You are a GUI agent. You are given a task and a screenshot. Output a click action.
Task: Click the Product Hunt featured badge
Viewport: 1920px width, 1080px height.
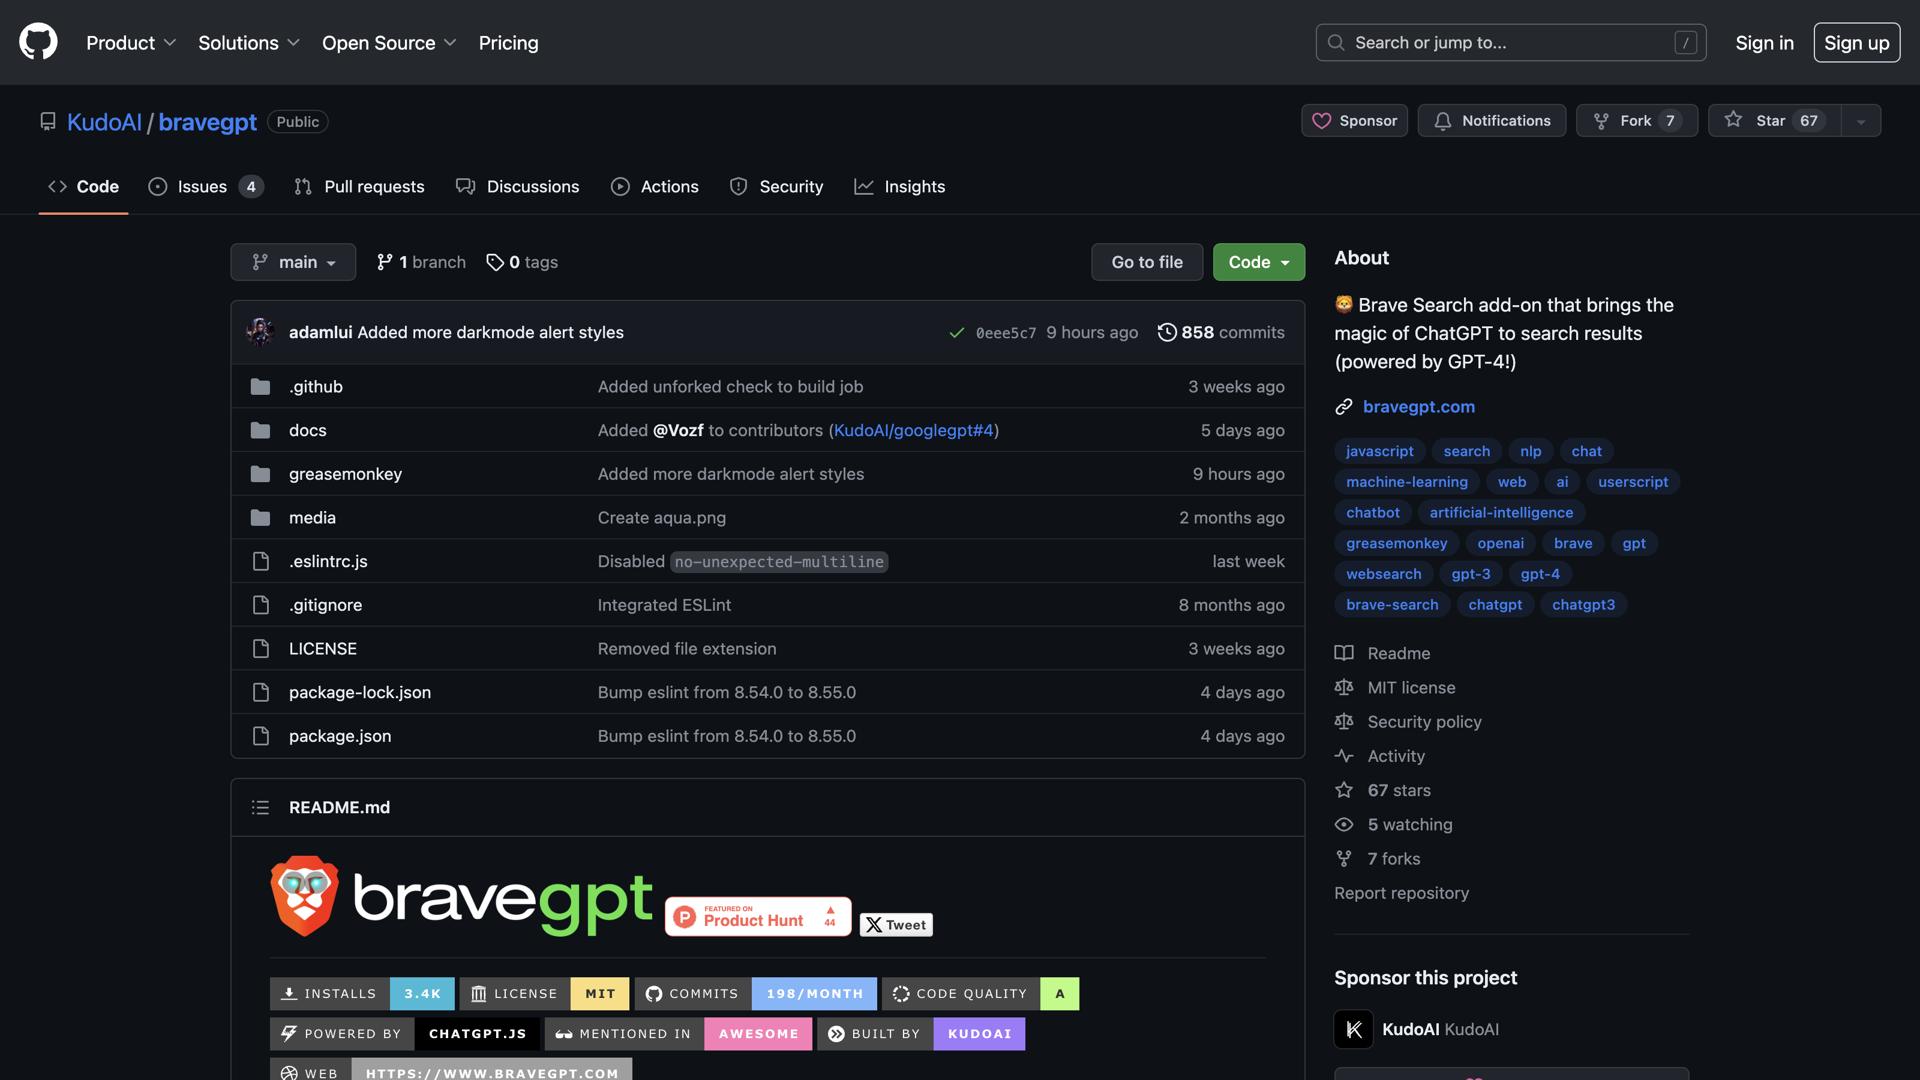pos(757,916)
